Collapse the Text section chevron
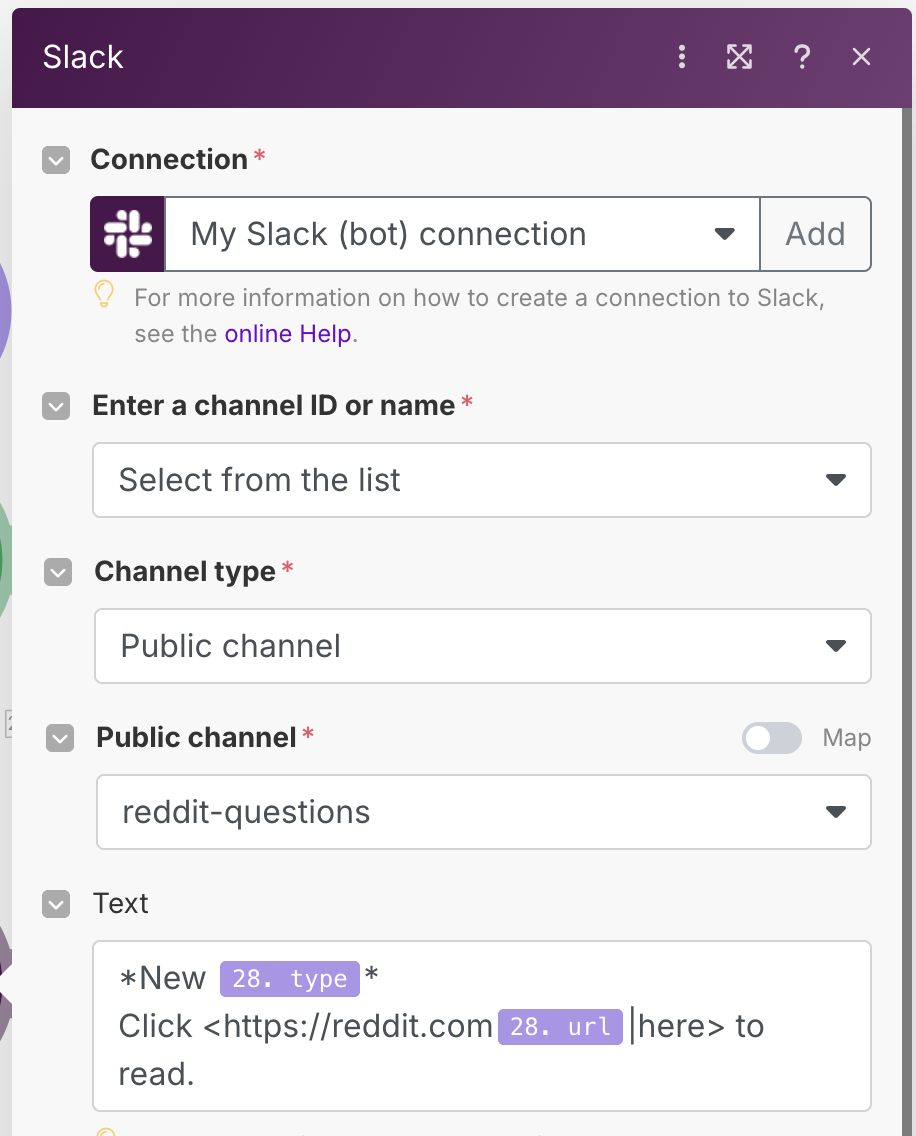Viewport: 916px width, 1136px height. pos(56,904)
